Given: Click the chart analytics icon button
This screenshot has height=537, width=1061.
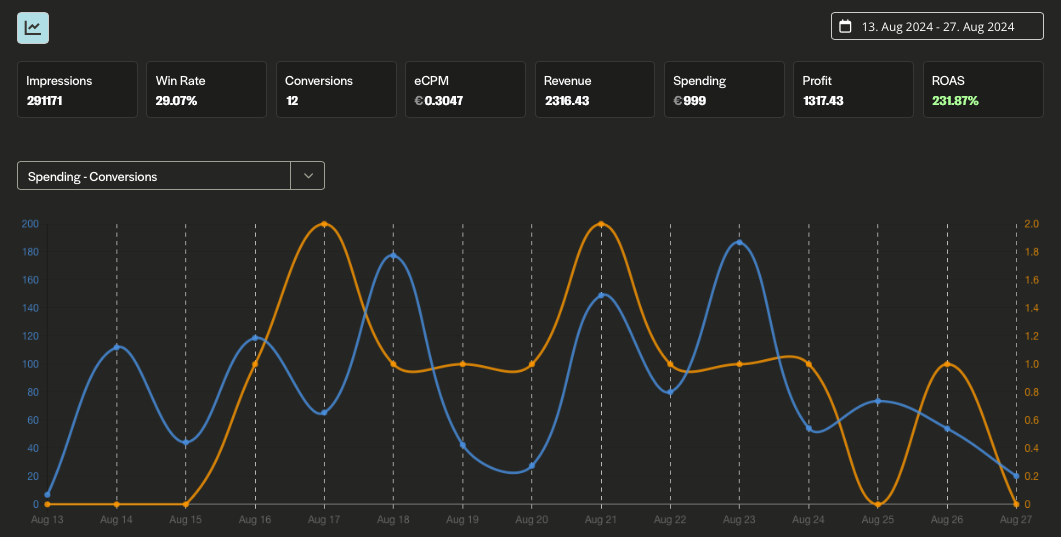Looking at the screenshot, I should 33,28.
